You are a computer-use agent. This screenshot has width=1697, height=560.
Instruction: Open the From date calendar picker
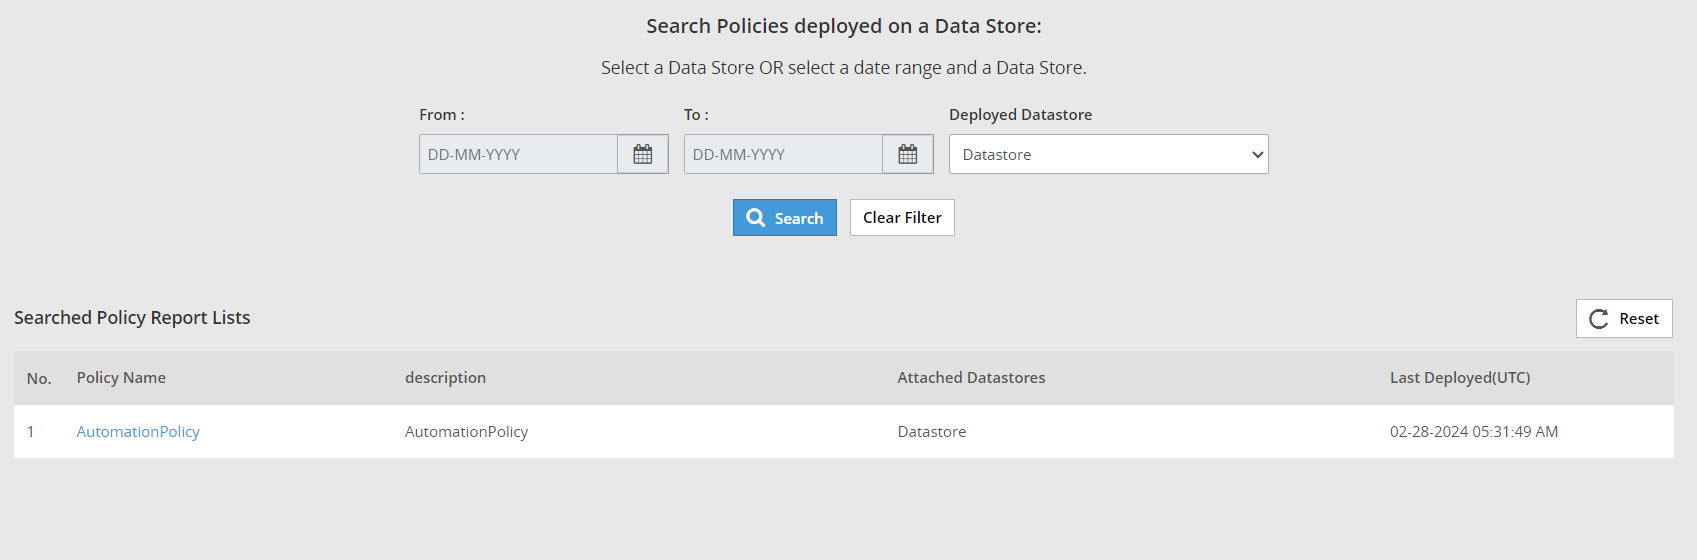pos(642,154)
